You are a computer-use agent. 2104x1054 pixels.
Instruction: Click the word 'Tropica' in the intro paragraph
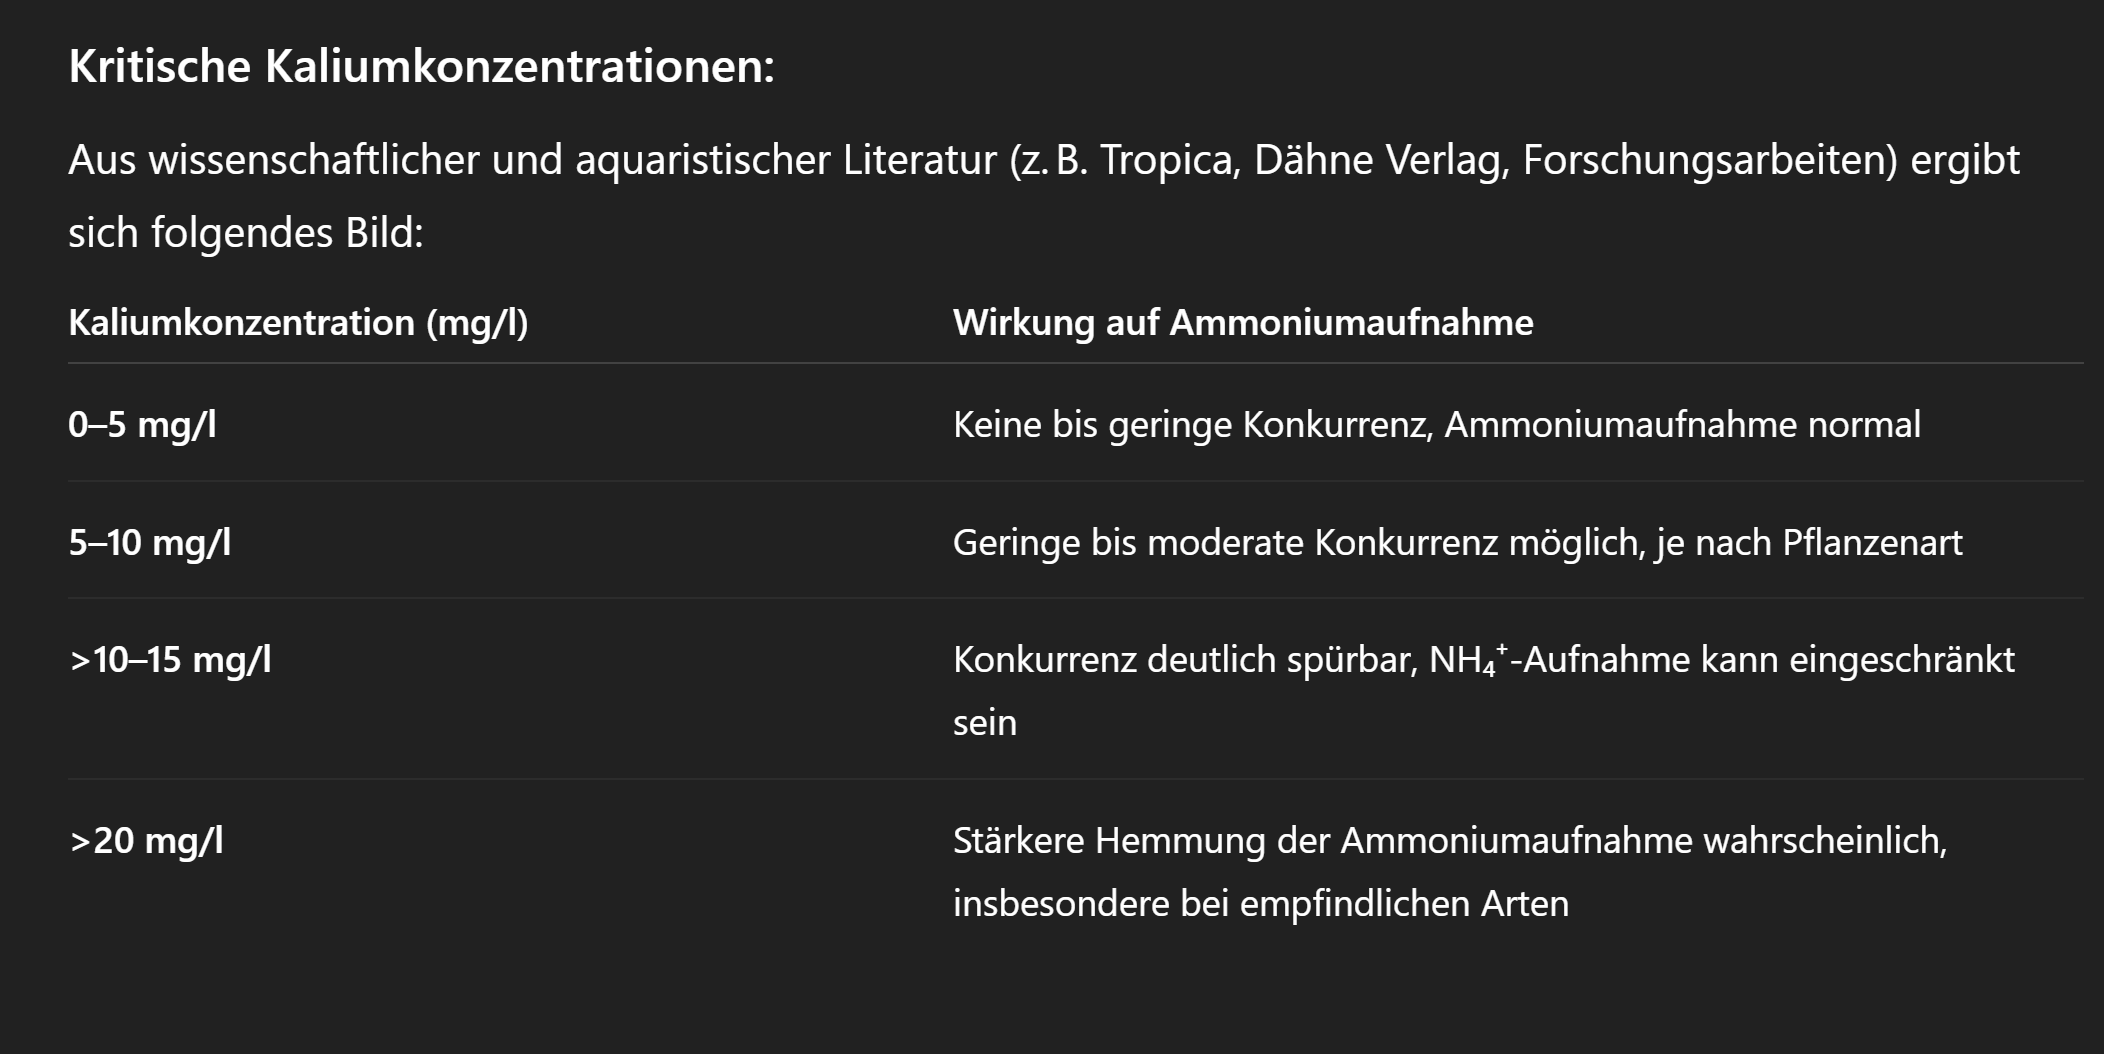pos(1170,161)
